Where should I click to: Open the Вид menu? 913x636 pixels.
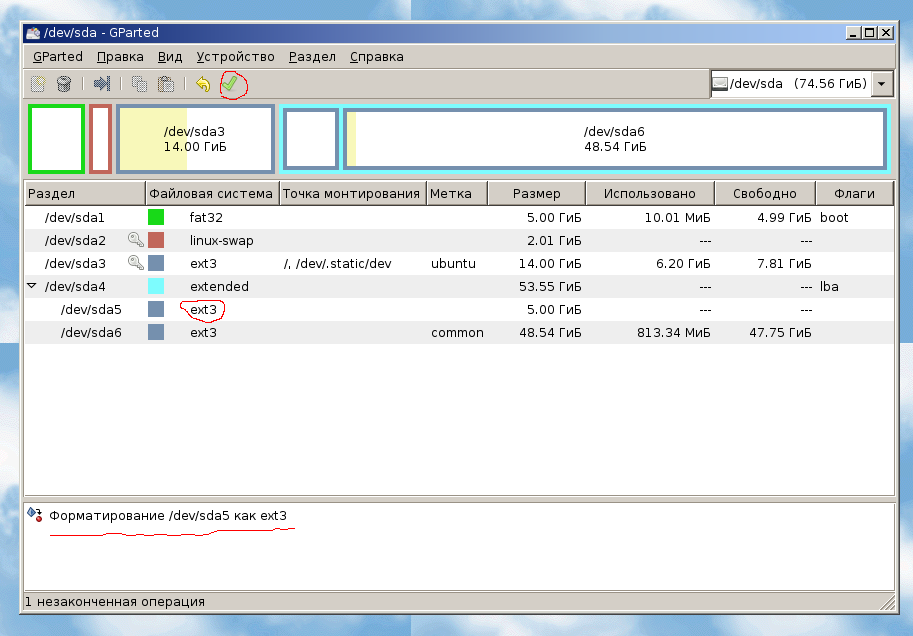(x=169, y=56)
